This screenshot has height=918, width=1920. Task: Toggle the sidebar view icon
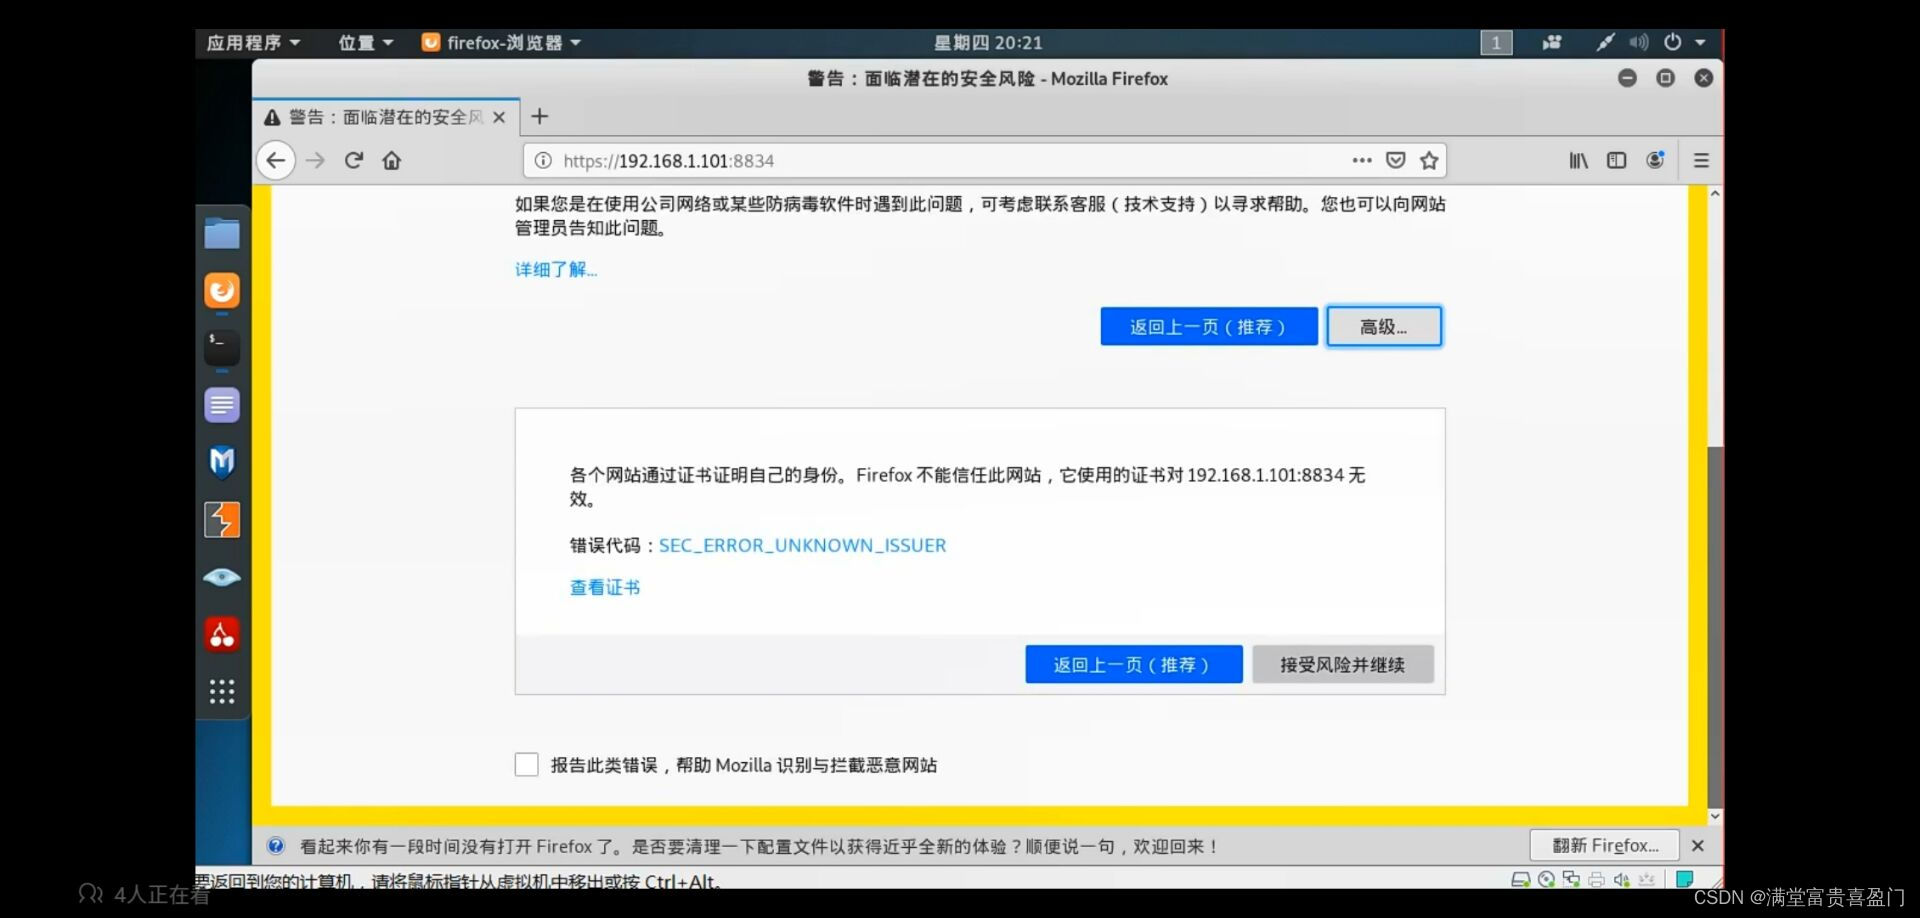tap(1617, 160)
